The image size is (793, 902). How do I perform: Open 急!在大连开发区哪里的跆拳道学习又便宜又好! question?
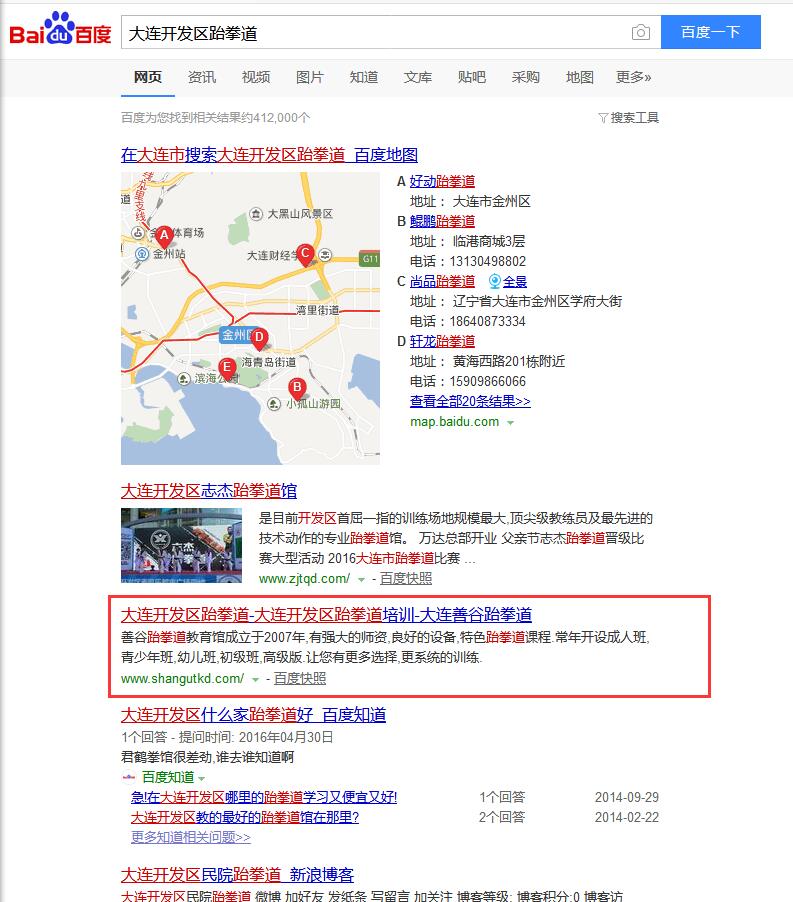coord(264,797)
